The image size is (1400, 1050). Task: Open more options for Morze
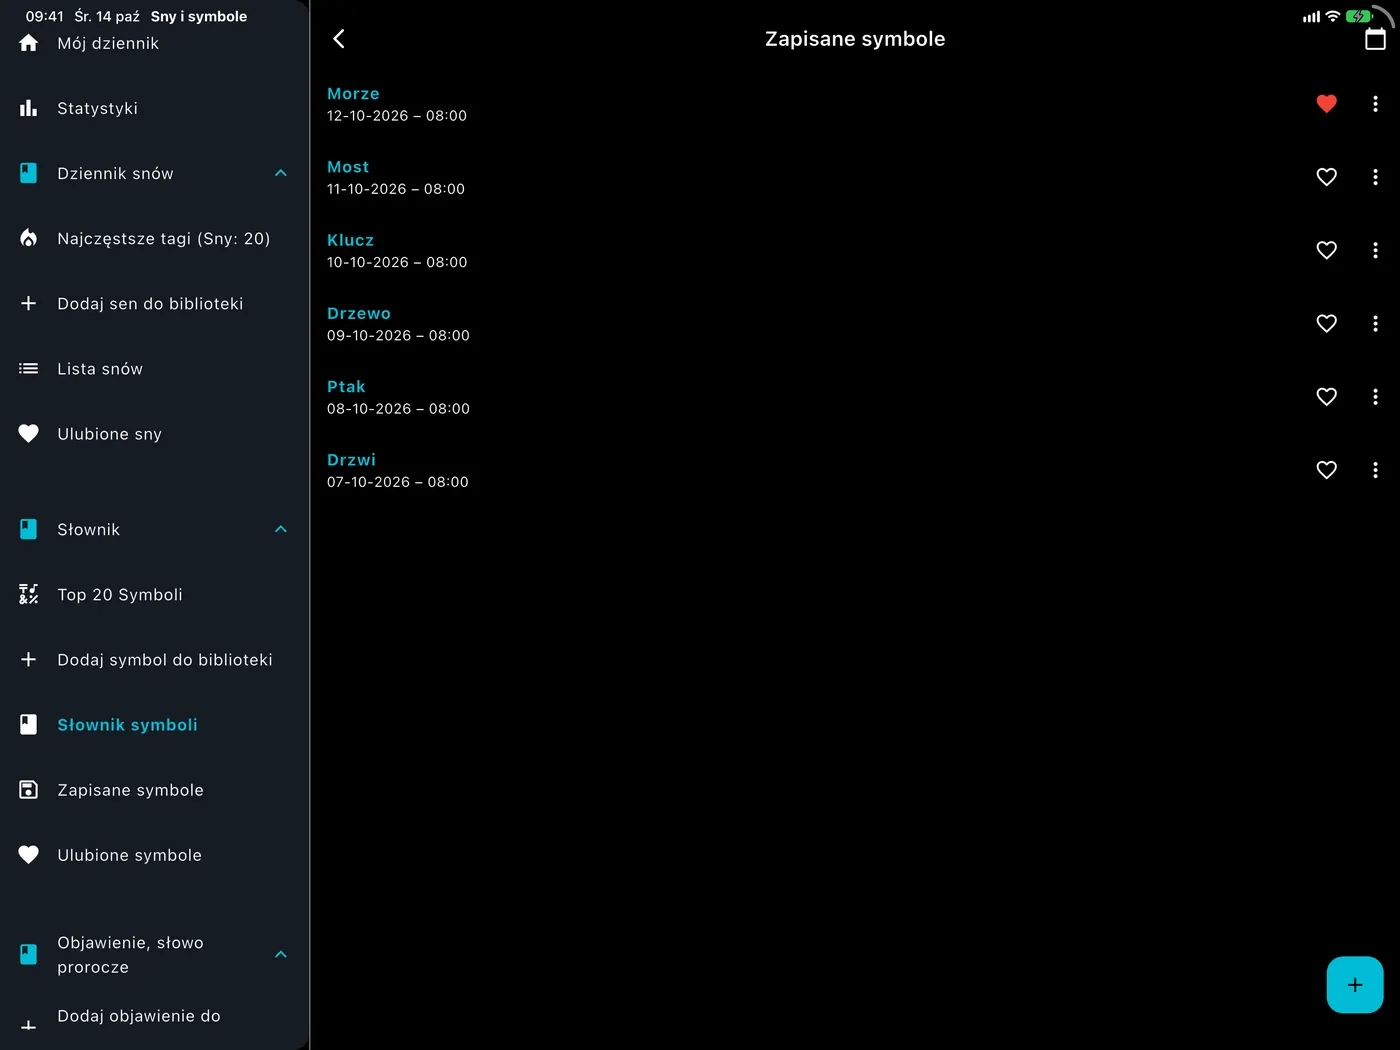[x=1375, y=104]
